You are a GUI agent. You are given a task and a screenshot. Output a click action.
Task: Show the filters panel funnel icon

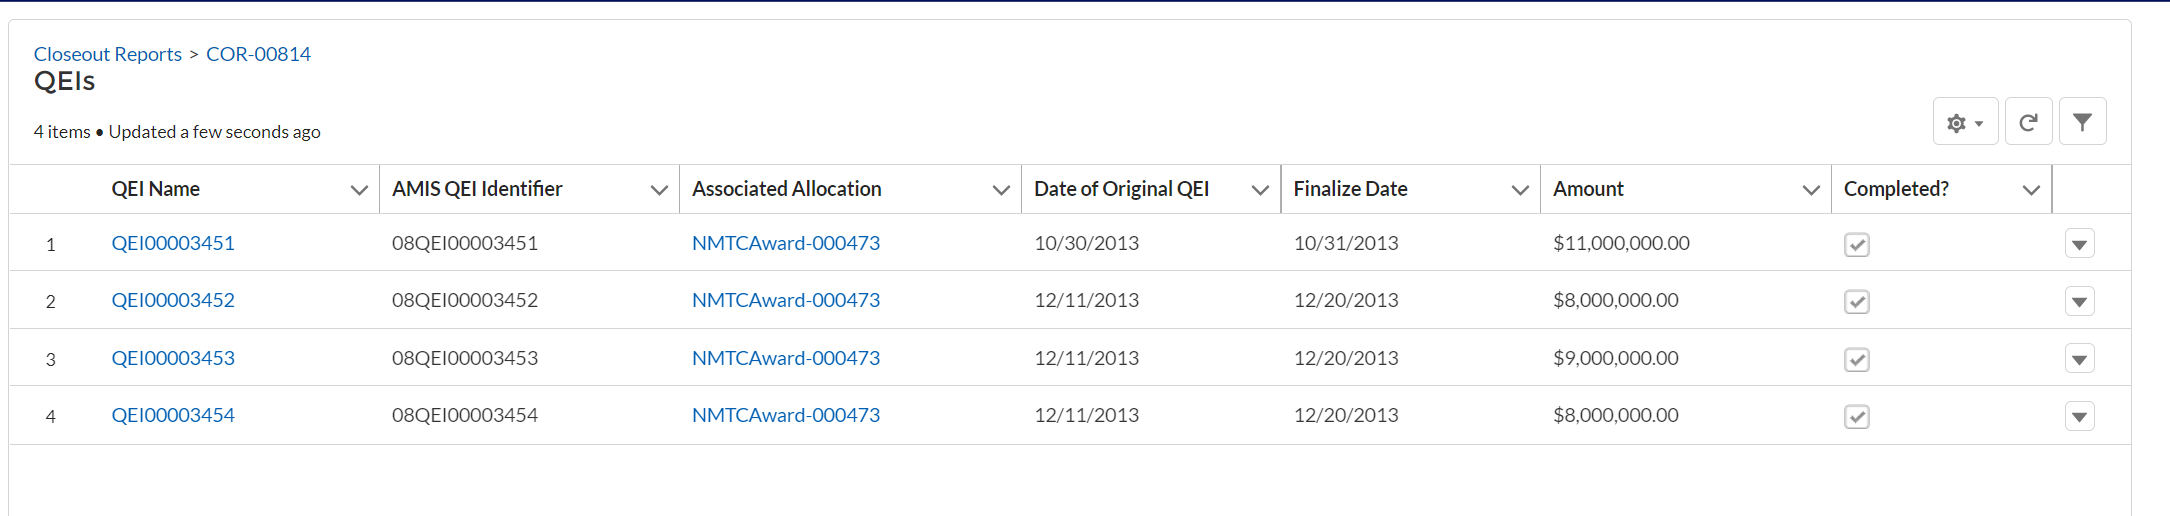pyautogui.click(x=2082, y=122)
